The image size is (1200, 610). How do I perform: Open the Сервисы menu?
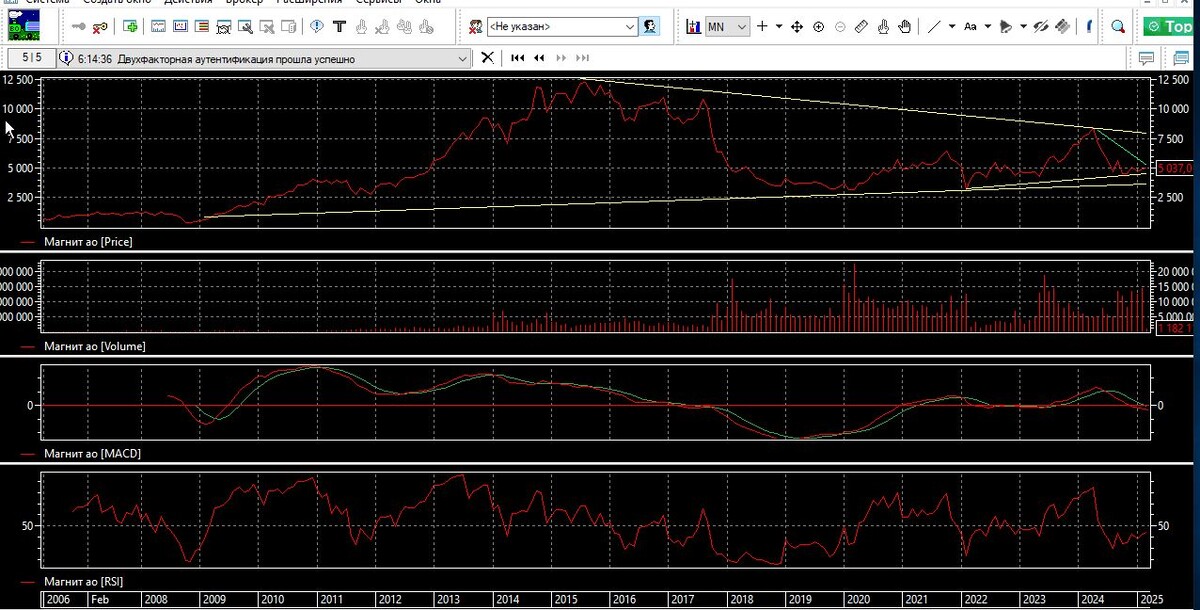pyautogui.click(x=380, y=2)
